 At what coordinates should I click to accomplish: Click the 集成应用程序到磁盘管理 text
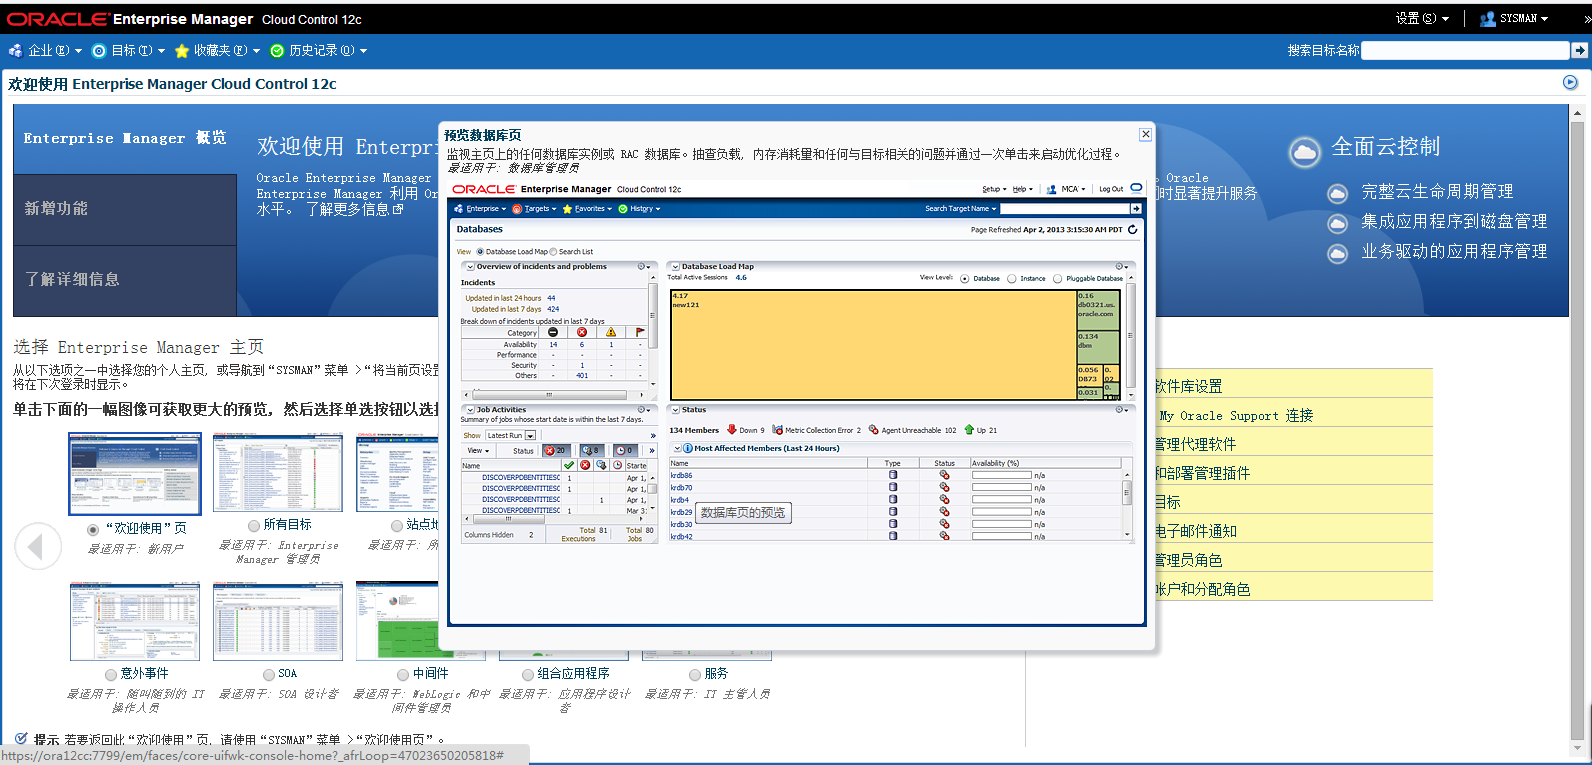[1454, 221]
